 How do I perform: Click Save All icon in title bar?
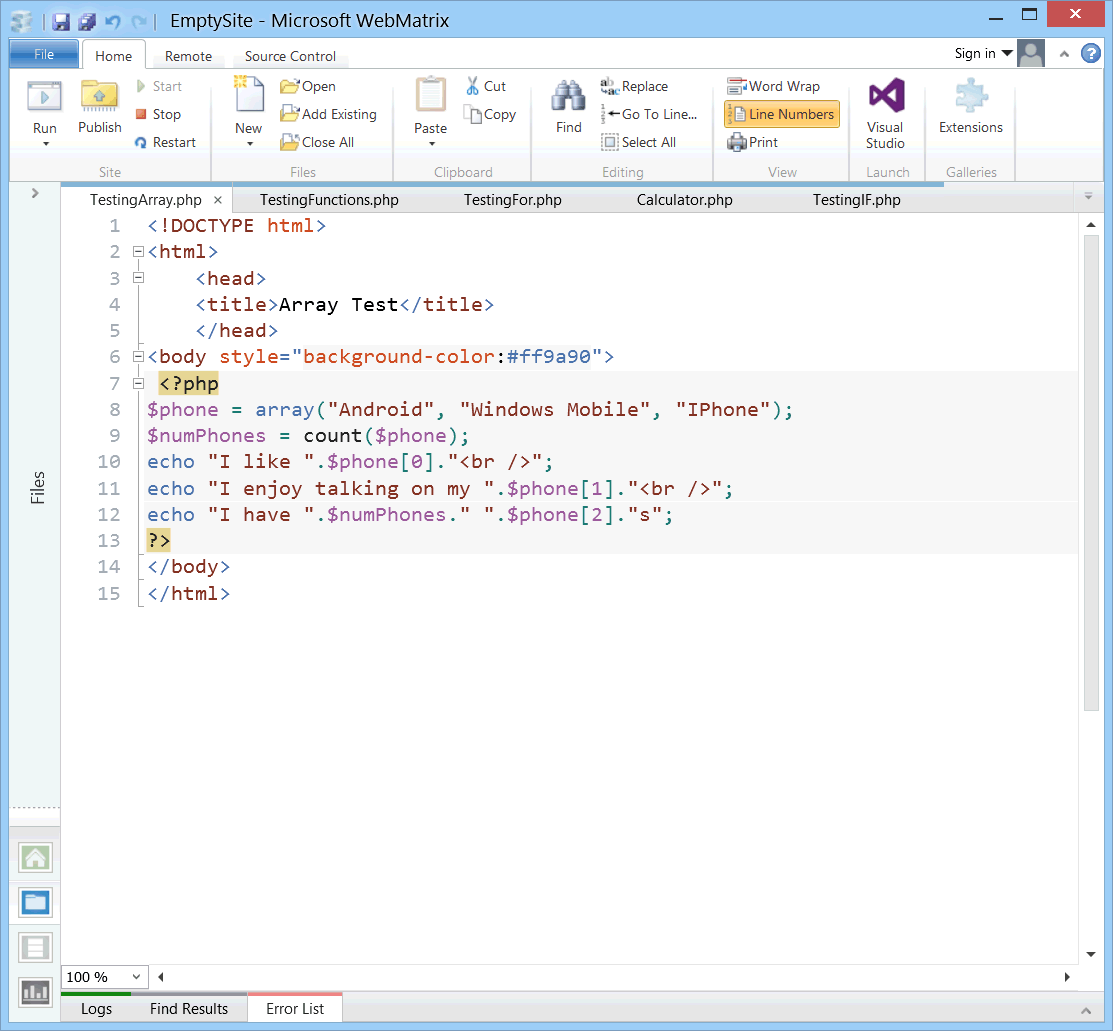pyautogui.click(x=87, y=21)
